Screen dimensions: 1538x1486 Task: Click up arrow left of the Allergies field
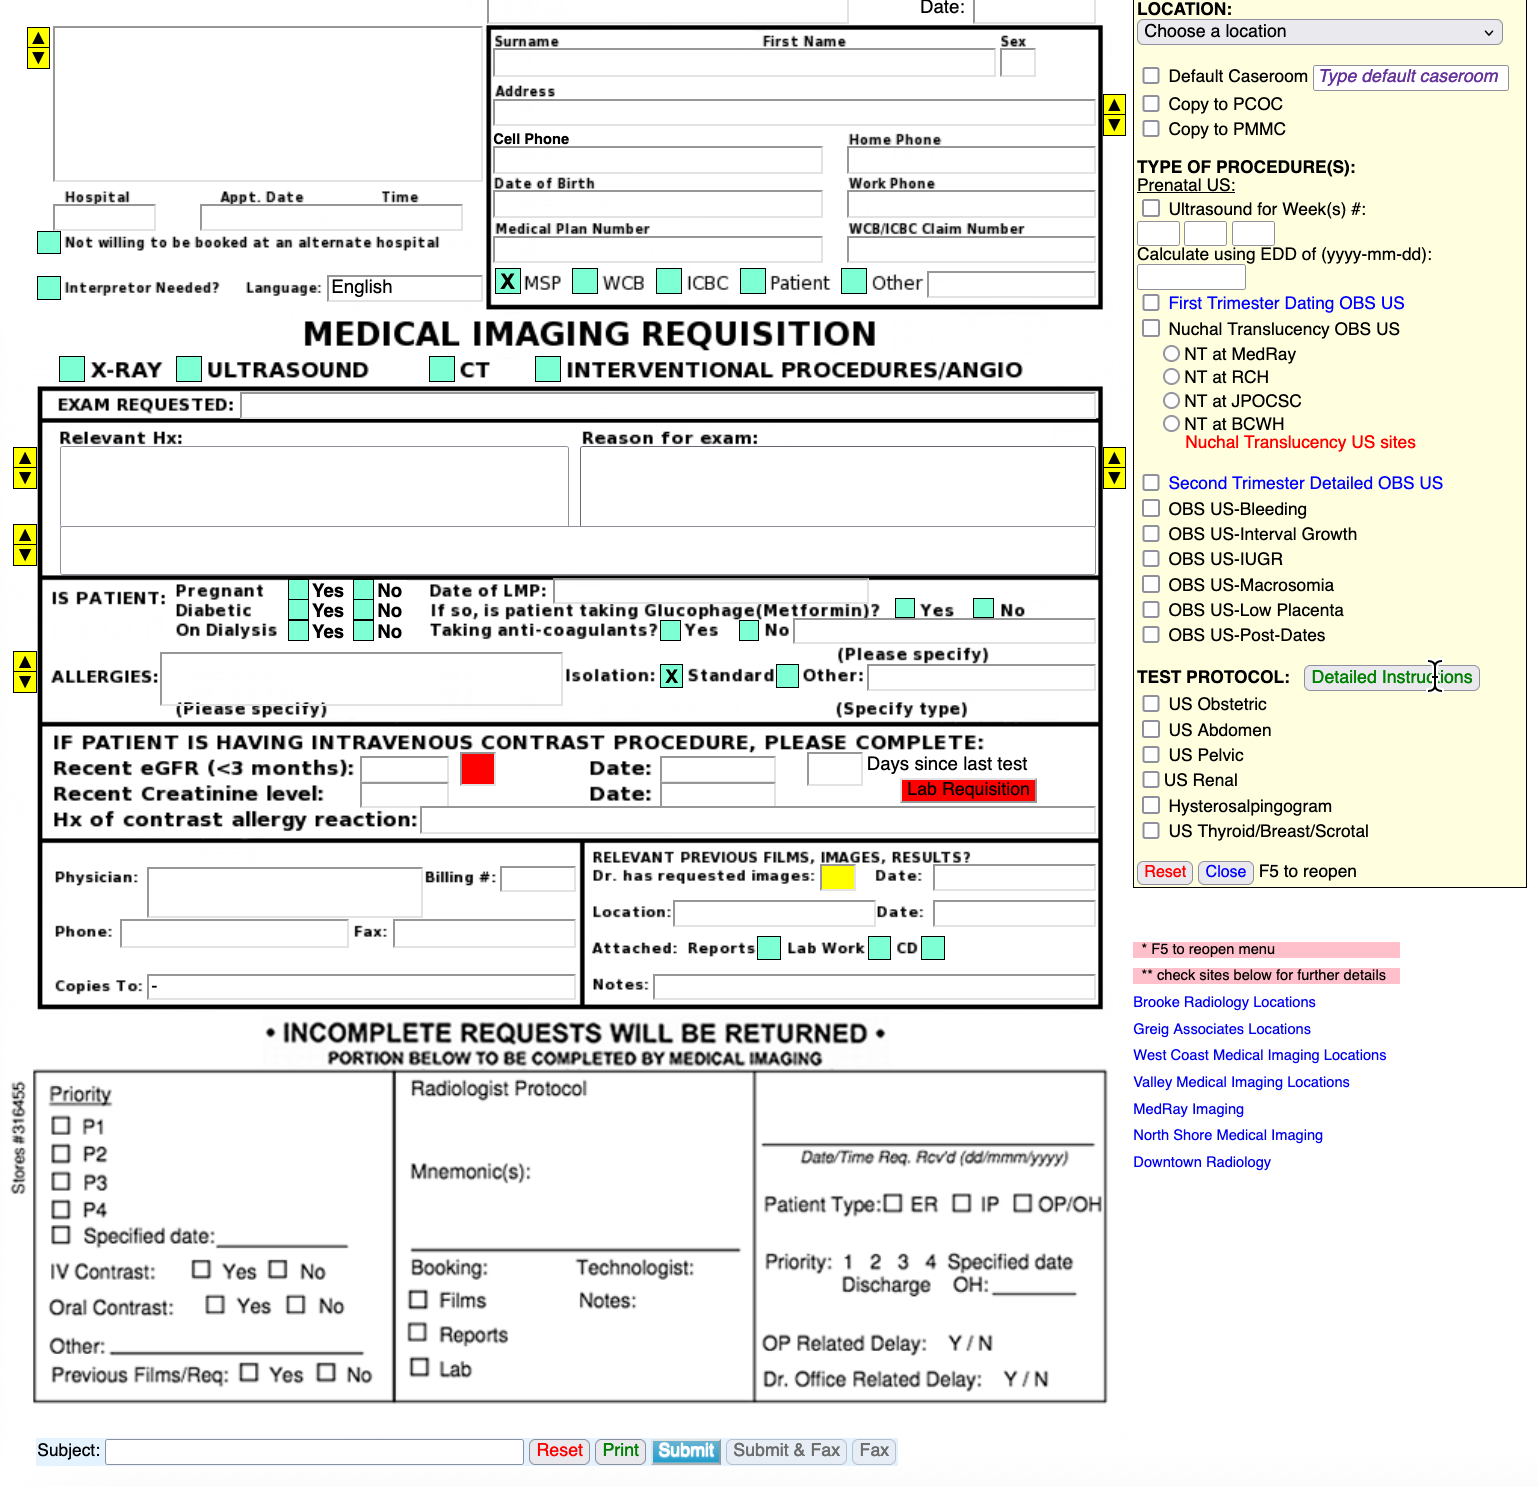click(25, 662)
